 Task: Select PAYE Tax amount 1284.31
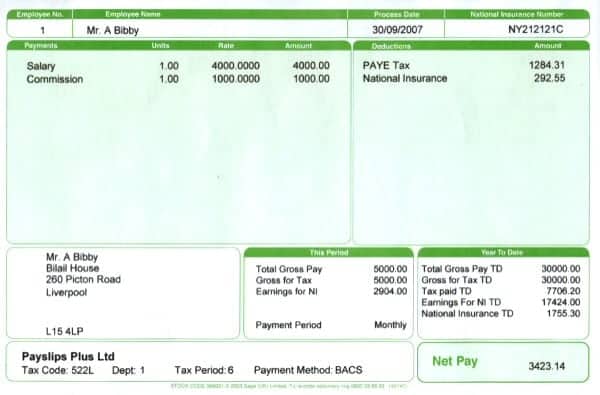[547, 65]
